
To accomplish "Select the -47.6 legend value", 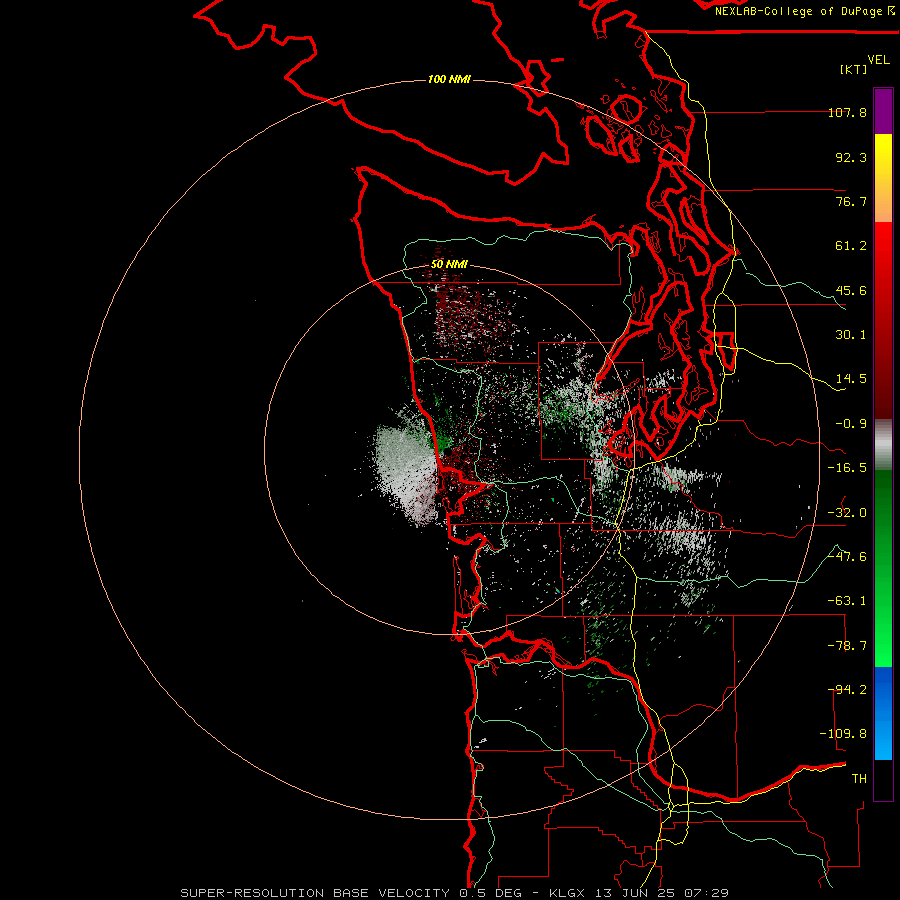I will [x=847, y=557].
